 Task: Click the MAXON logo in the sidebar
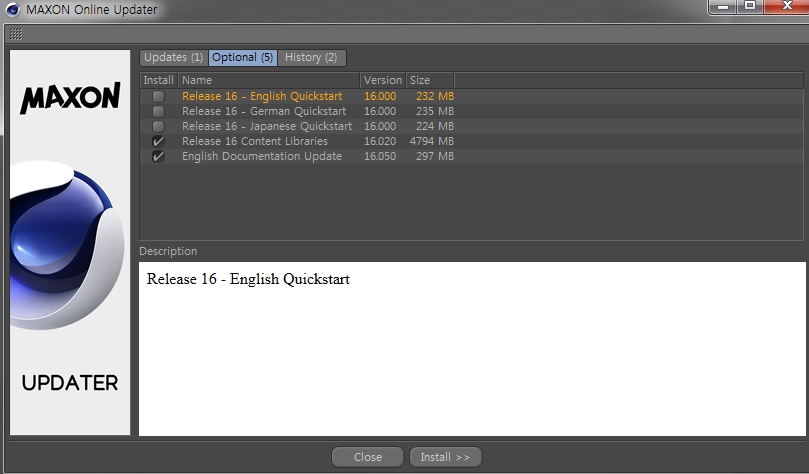(70, 98)
